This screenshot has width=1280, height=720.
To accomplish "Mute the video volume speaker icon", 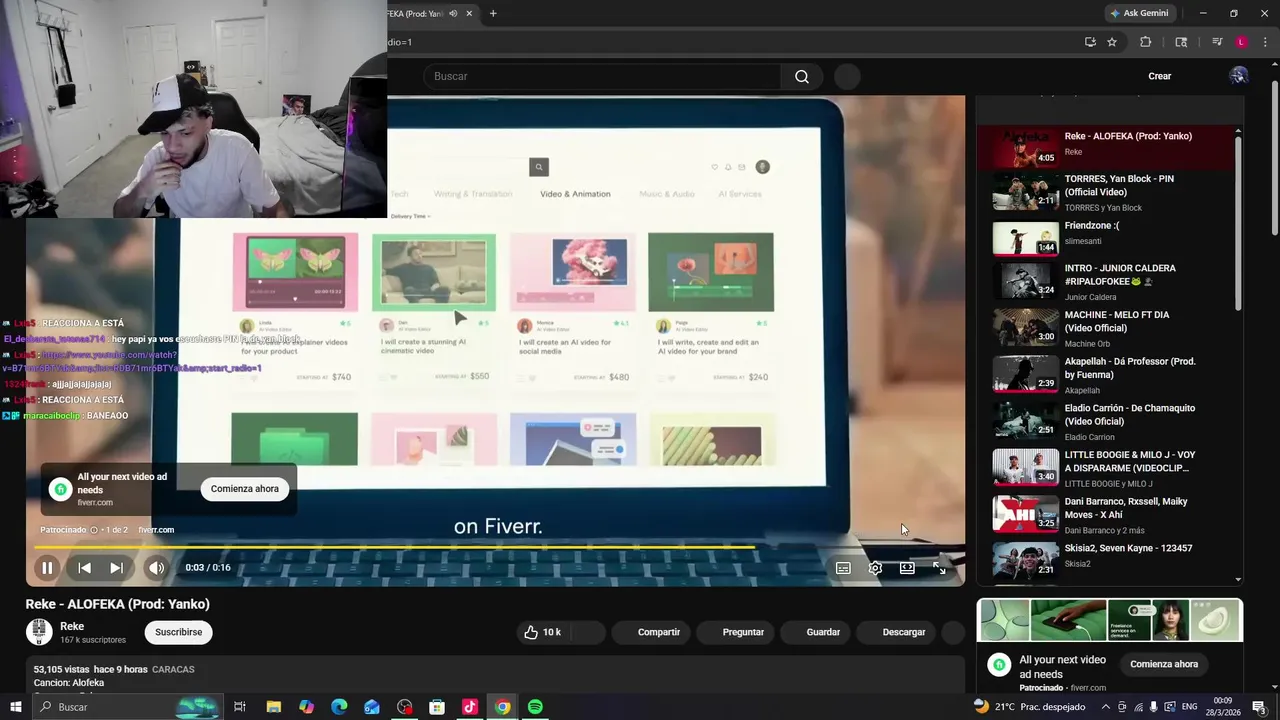I will [156, 568].
